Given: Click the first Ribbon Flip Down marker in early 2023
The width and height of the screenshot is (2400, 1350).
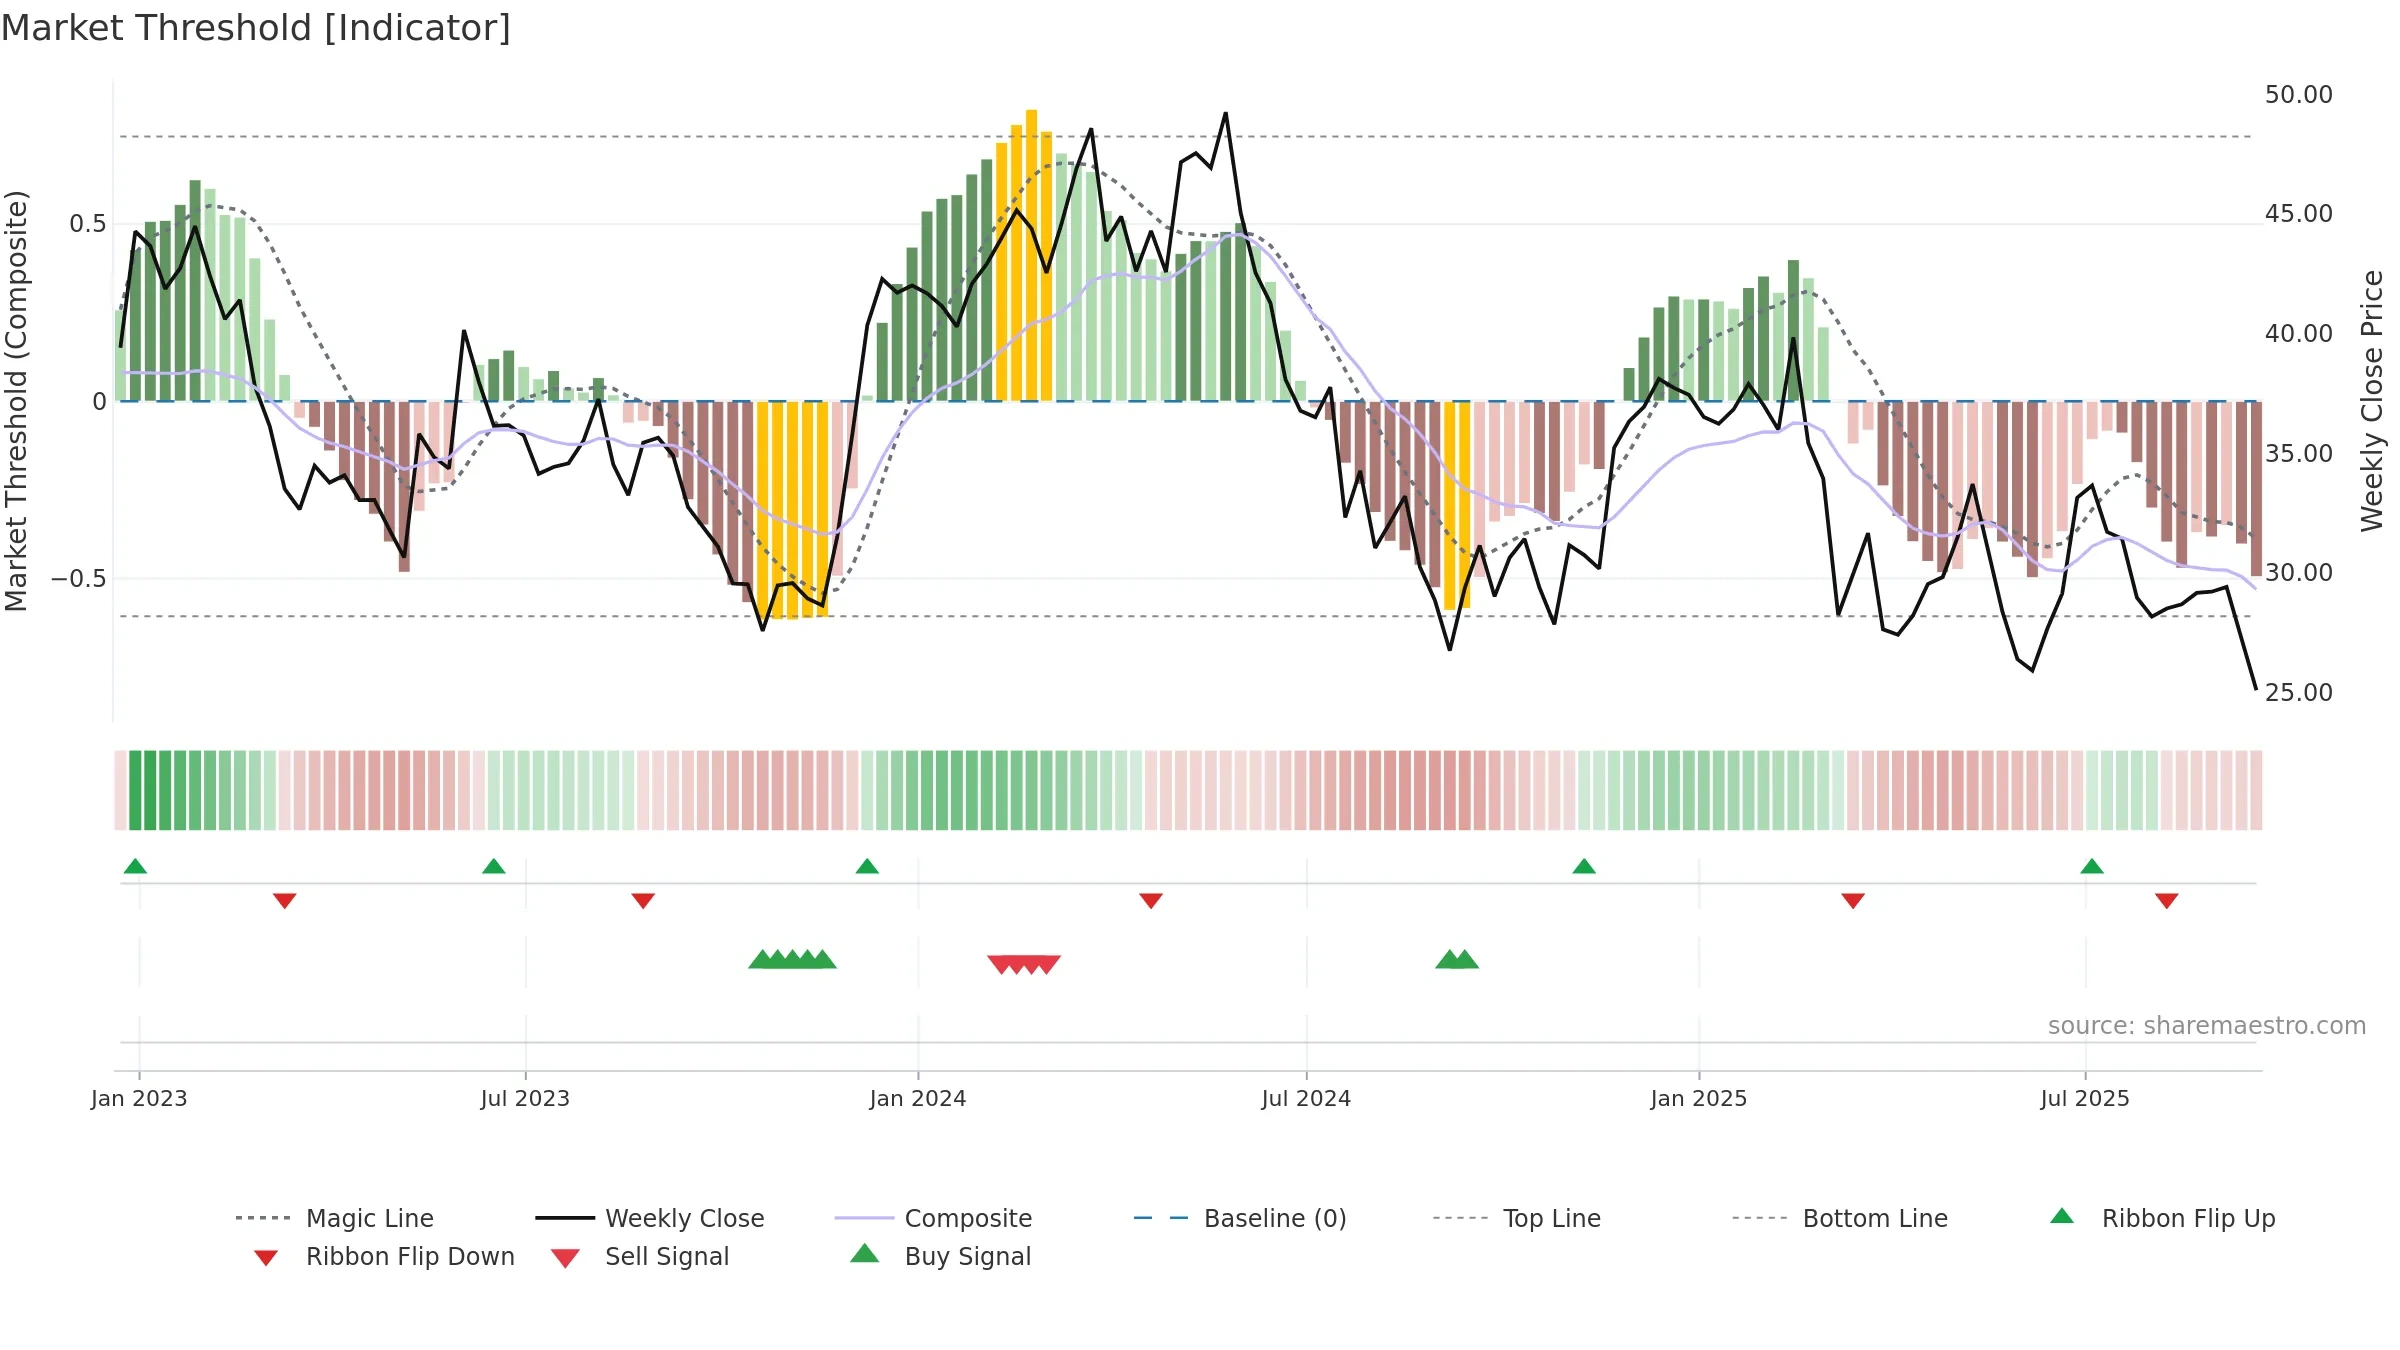Looking at the screenshot, I should click(x=284, y=901).
